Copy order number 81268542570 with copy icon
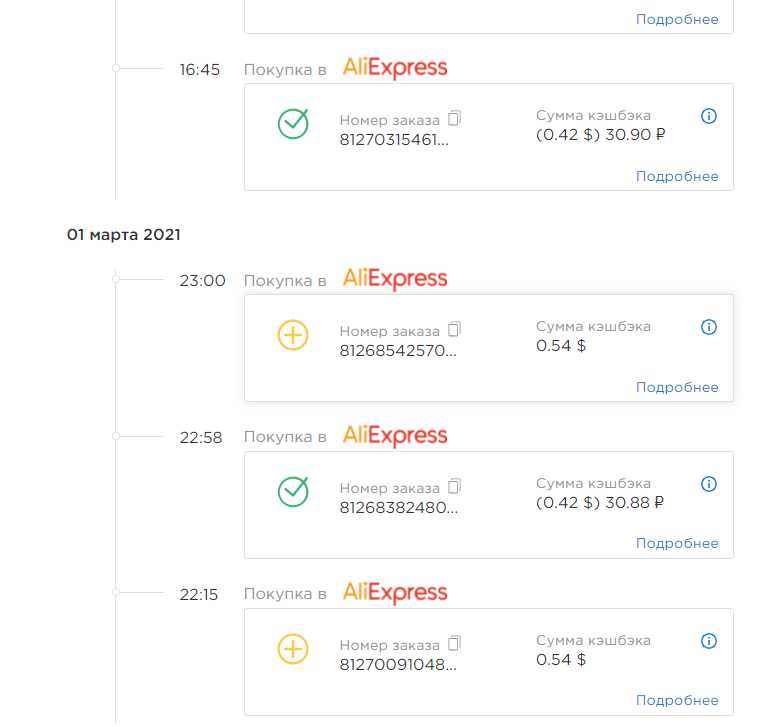Screen dimensions: 779x727 (454, 329)
